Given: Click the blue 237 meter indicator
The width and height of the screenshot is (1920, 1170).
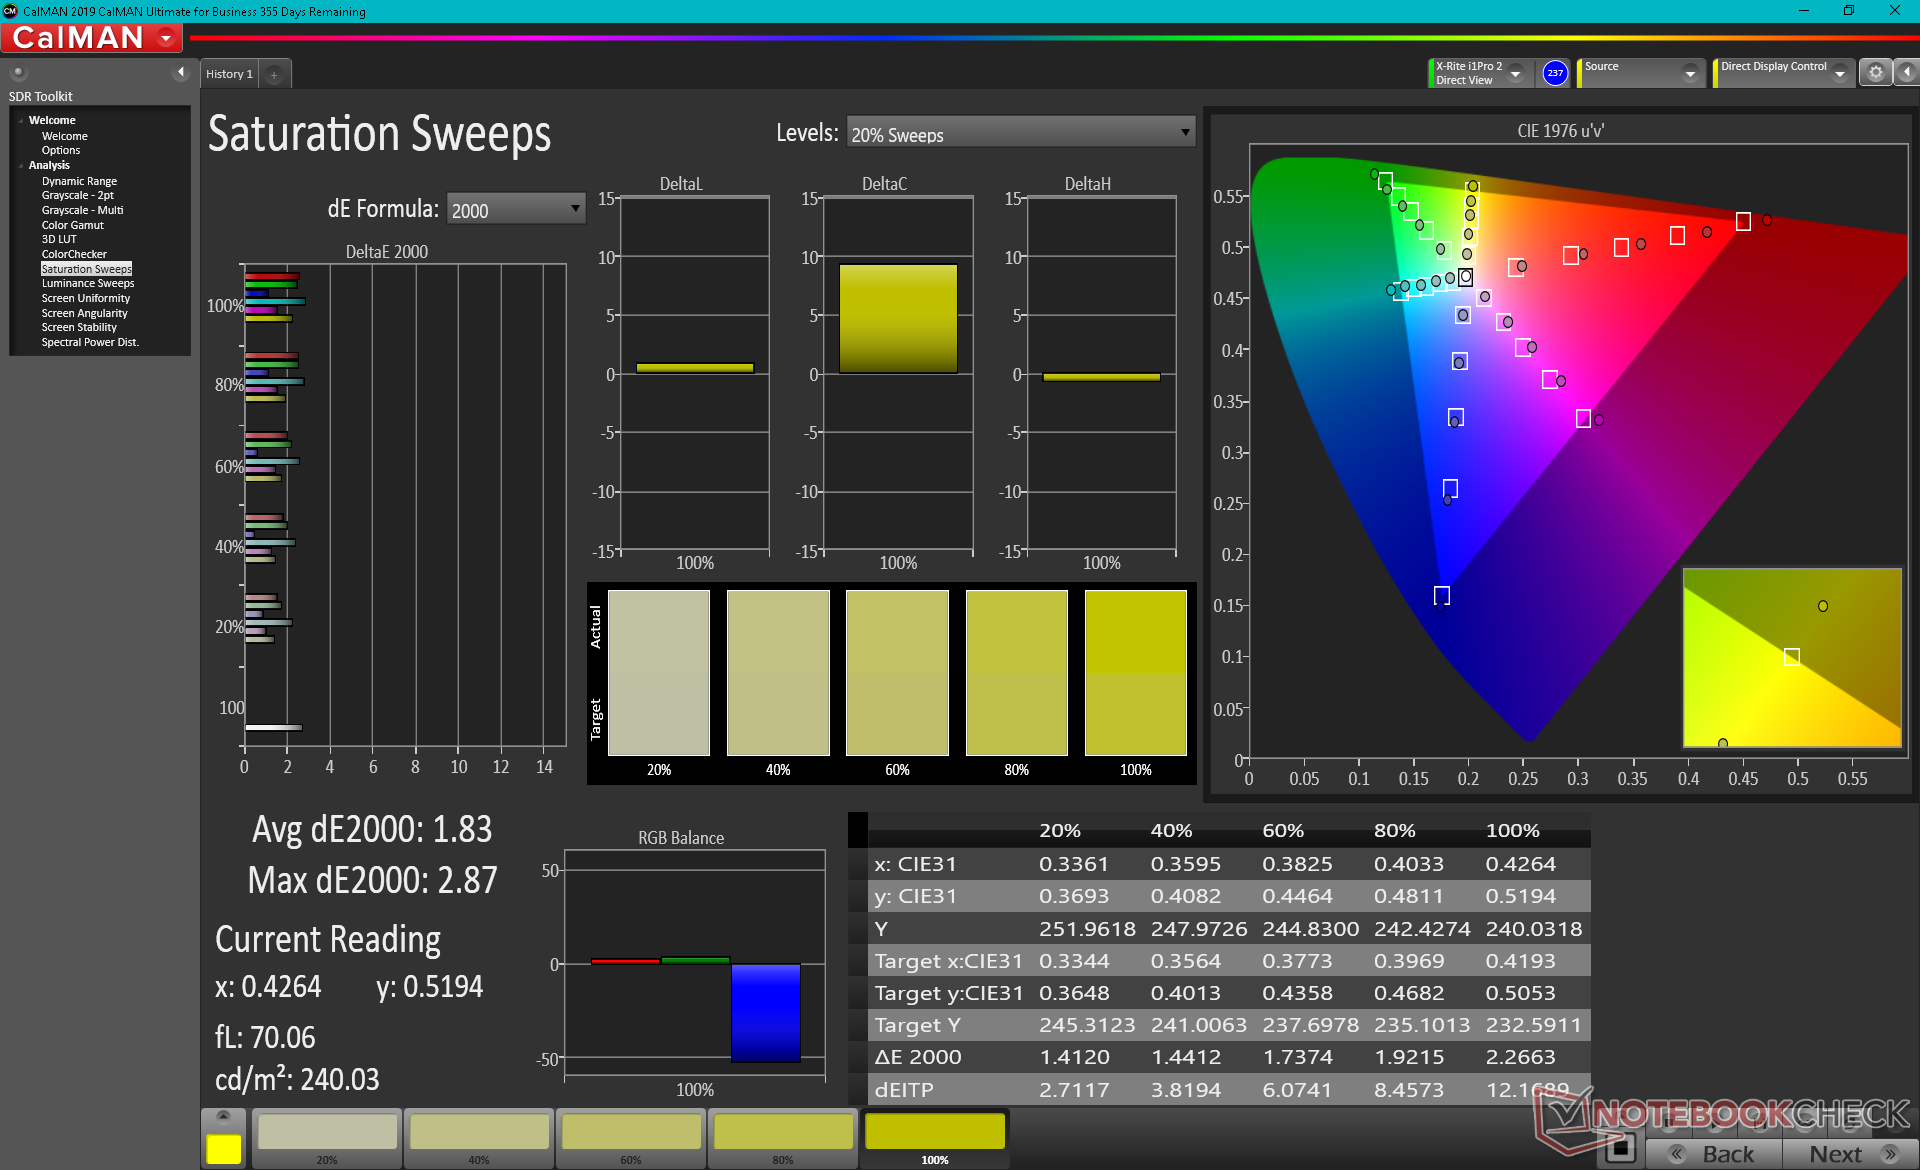Looking at the screenshot, I should (x=1554, y=73).
